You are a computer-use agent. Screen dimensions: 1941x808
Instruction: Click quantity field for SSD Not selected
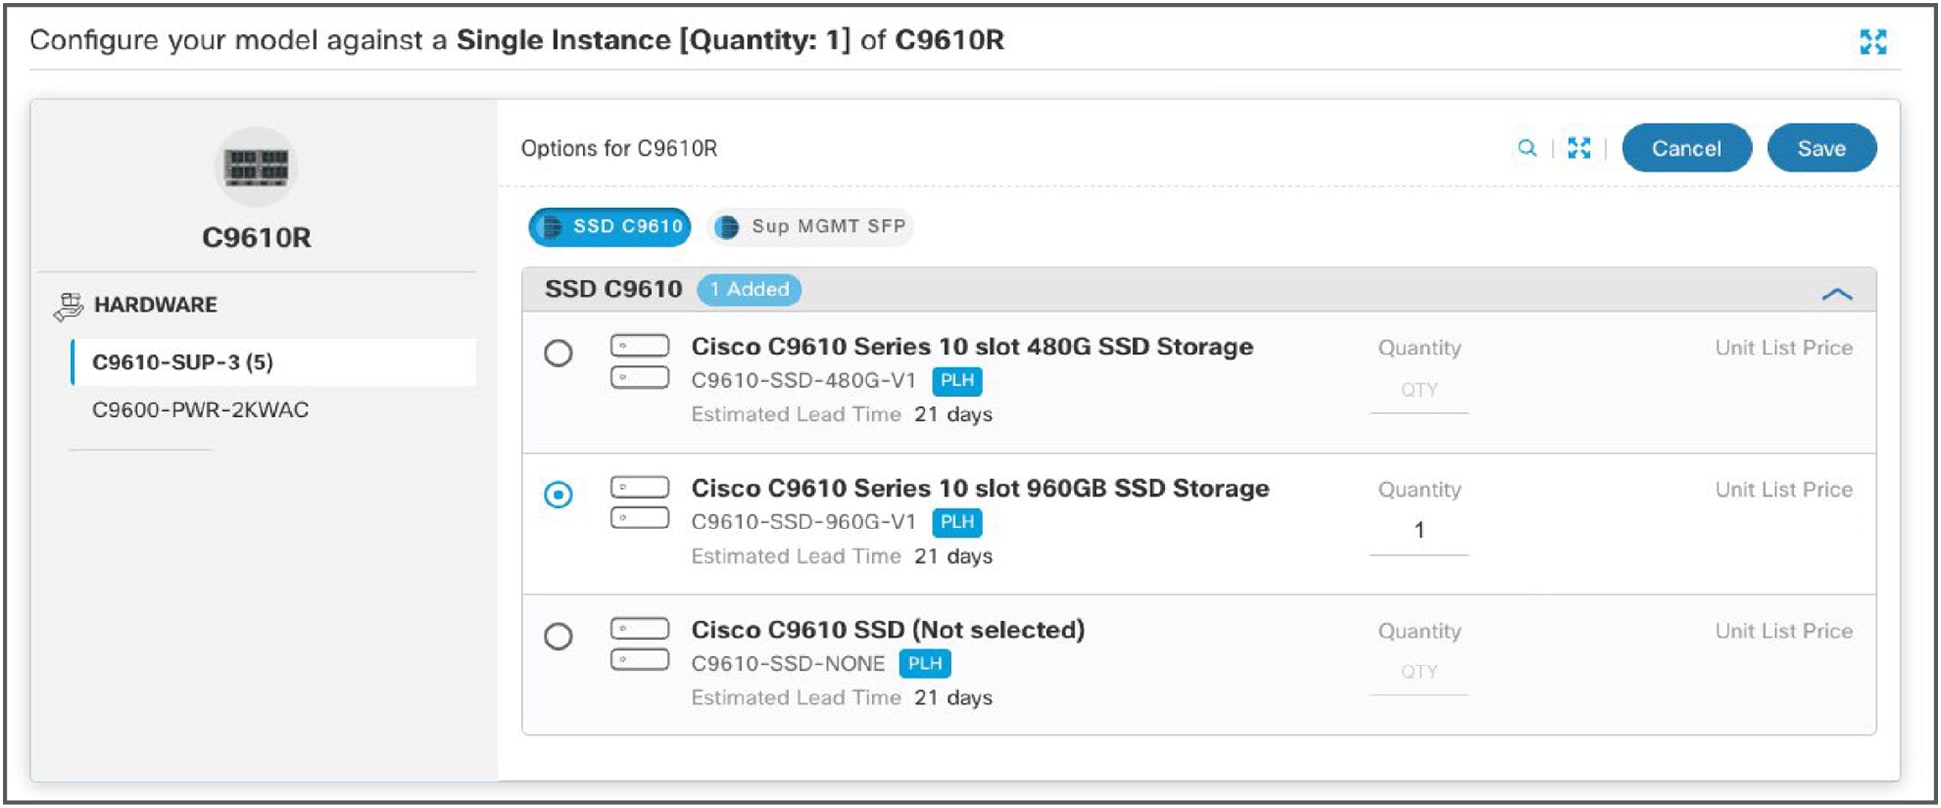tap(1419, 672)
